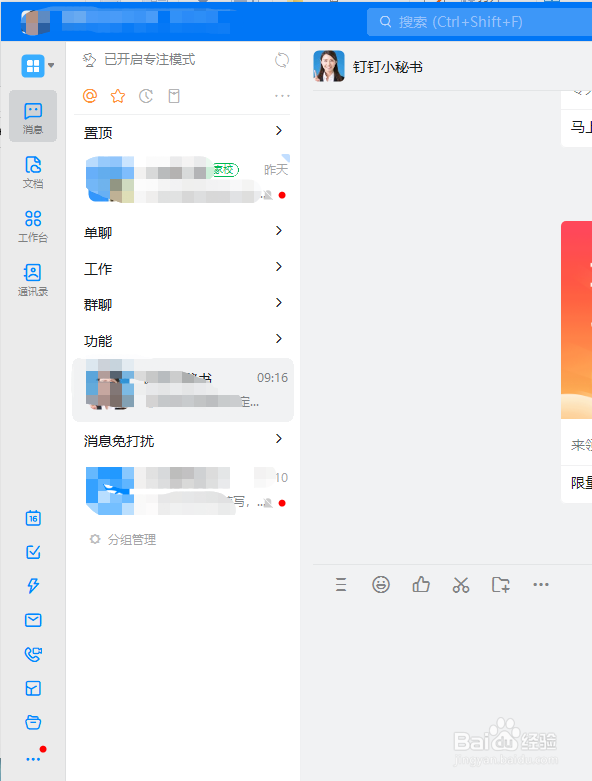The width and height of the screenshot is (592, 781).
Task: Open the bookmark note filter icon
Action: click(174, 96)
